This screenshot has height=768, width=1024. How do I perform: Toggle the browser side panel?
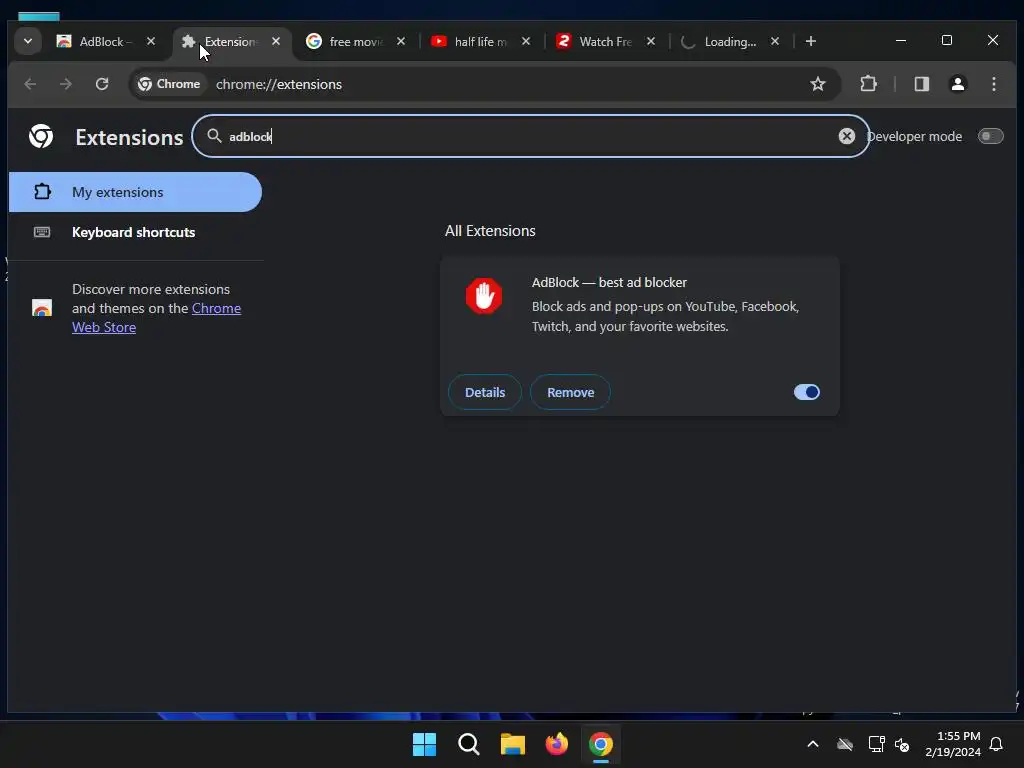tap(921, 84)
